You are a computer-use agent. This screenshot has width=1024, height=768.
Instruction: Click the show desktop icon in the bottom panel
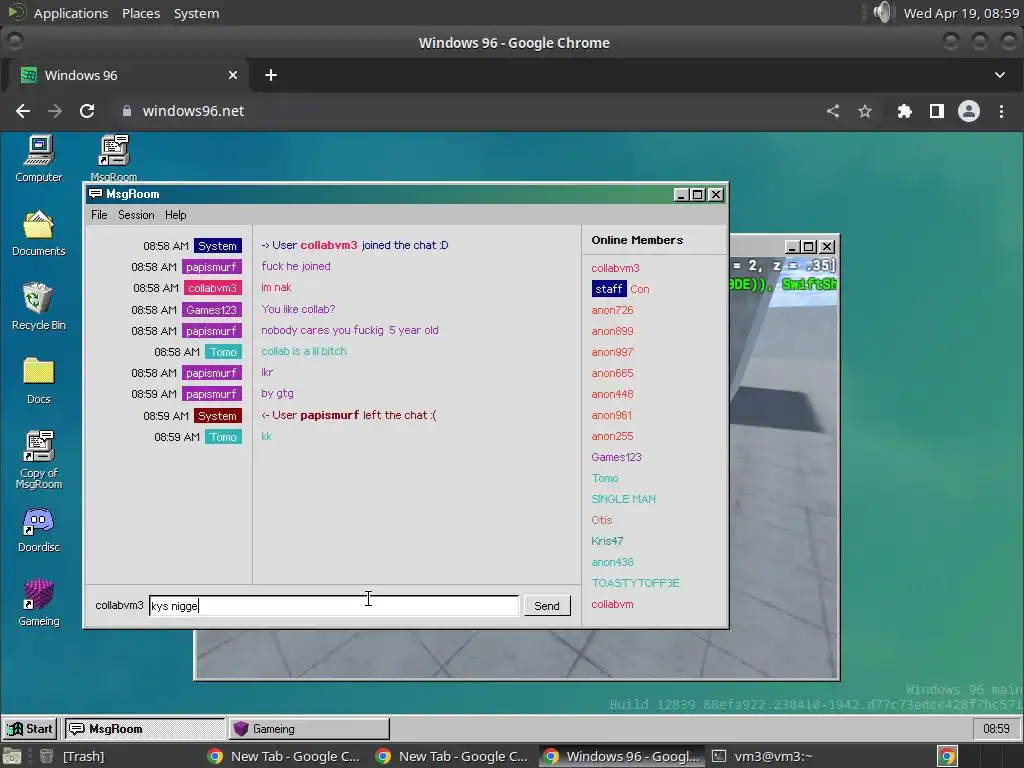point(12,756)
